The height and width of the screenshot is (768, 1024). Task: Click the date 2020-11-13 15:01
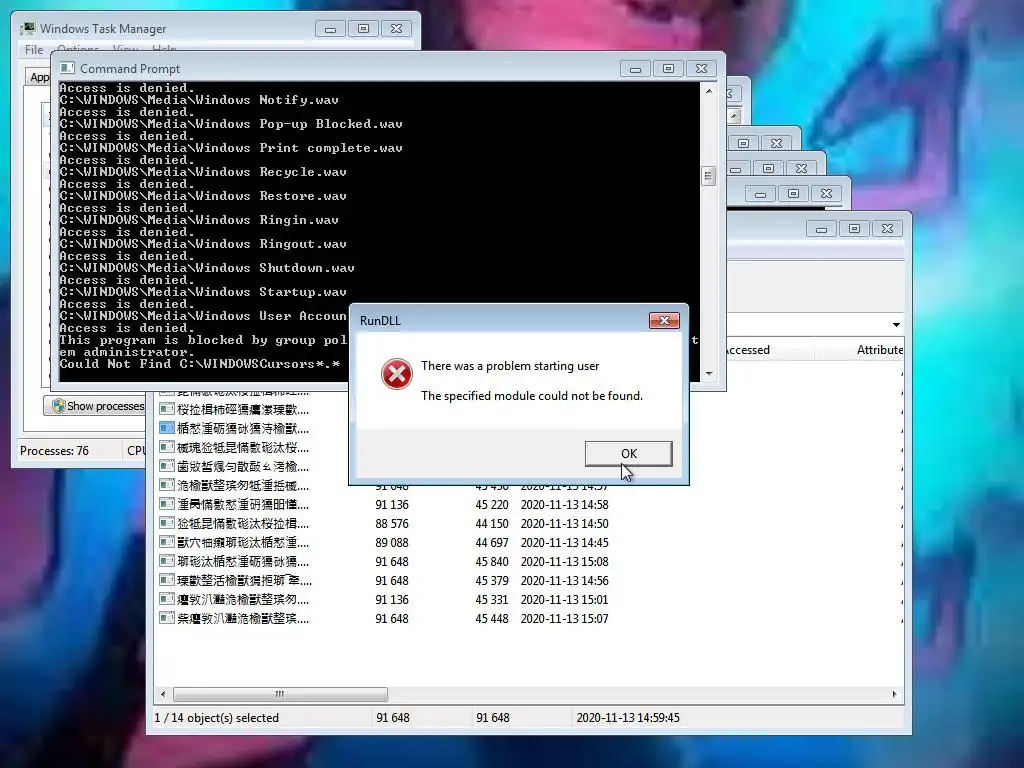[564, 600]
